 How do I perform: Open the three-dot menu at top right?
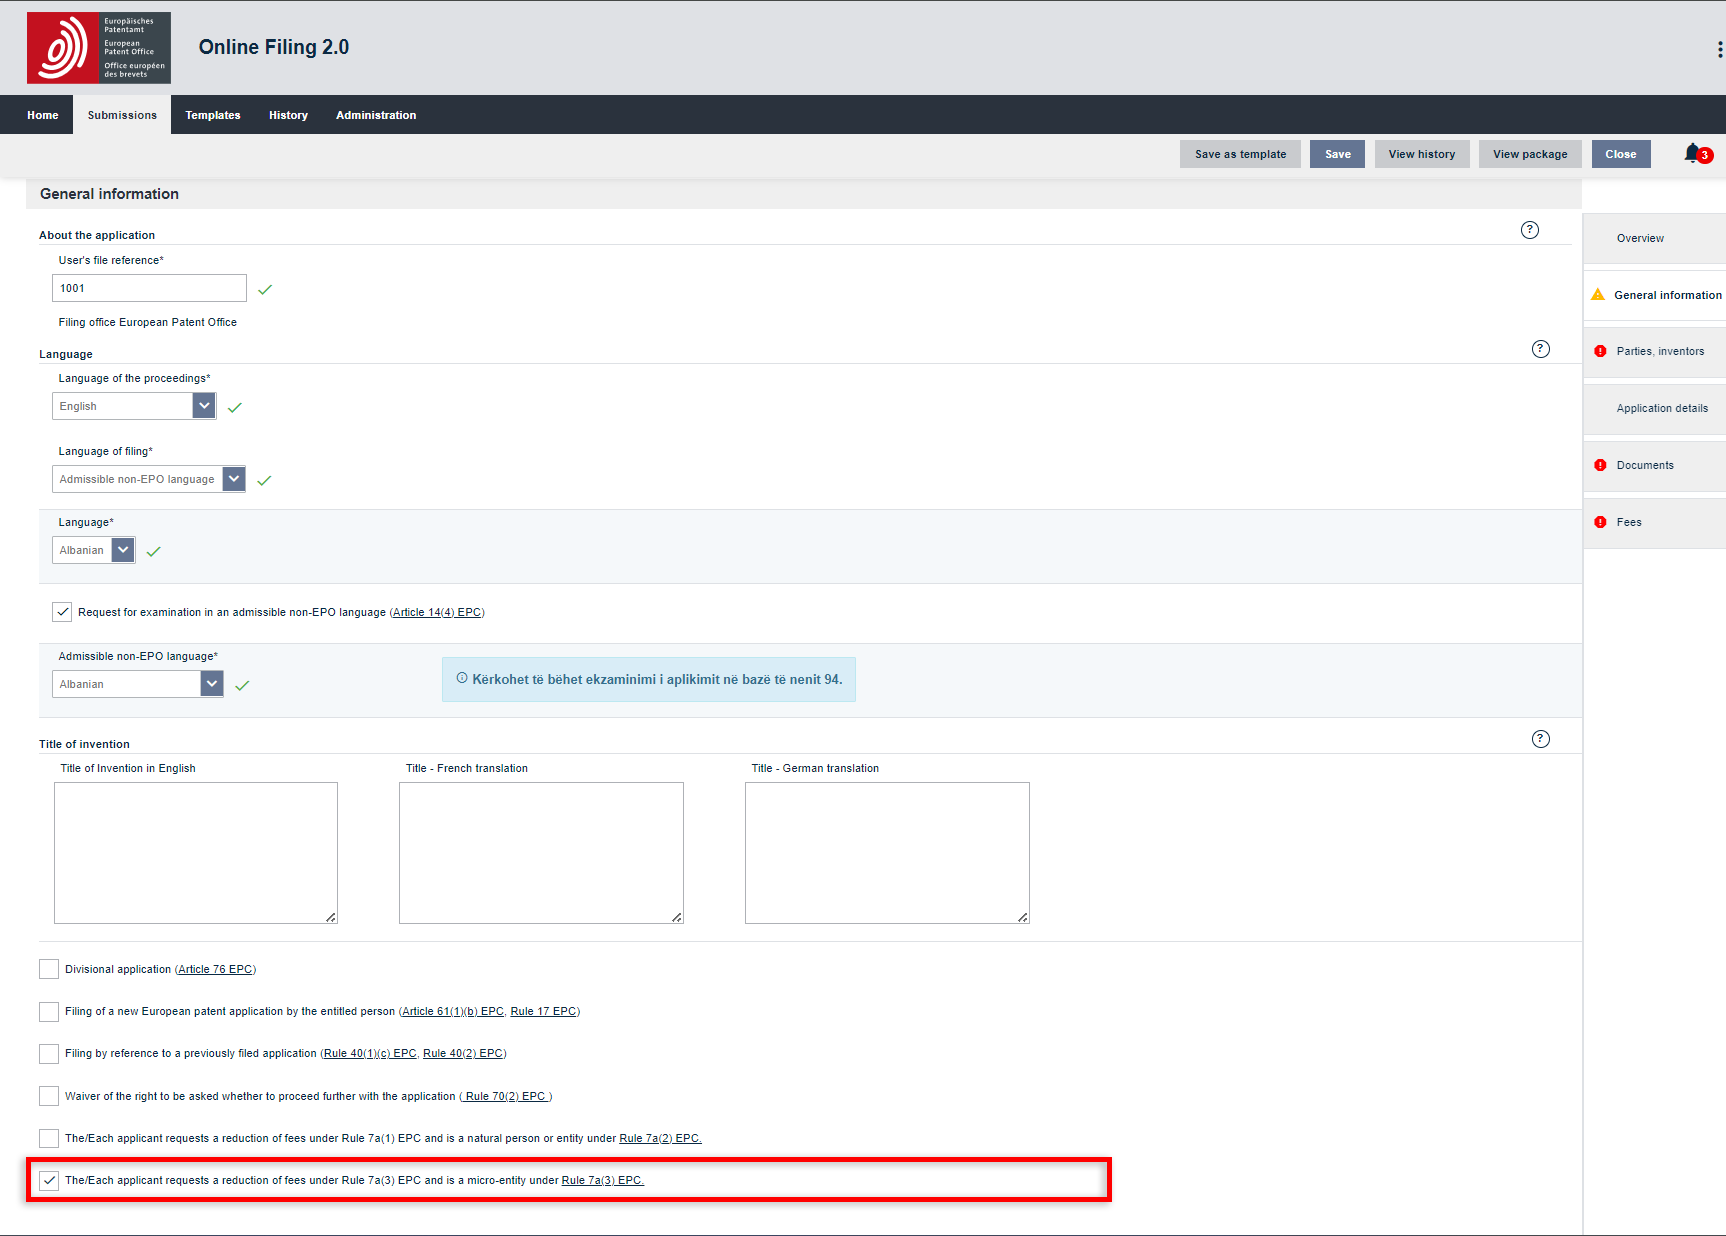point(1719,49)
